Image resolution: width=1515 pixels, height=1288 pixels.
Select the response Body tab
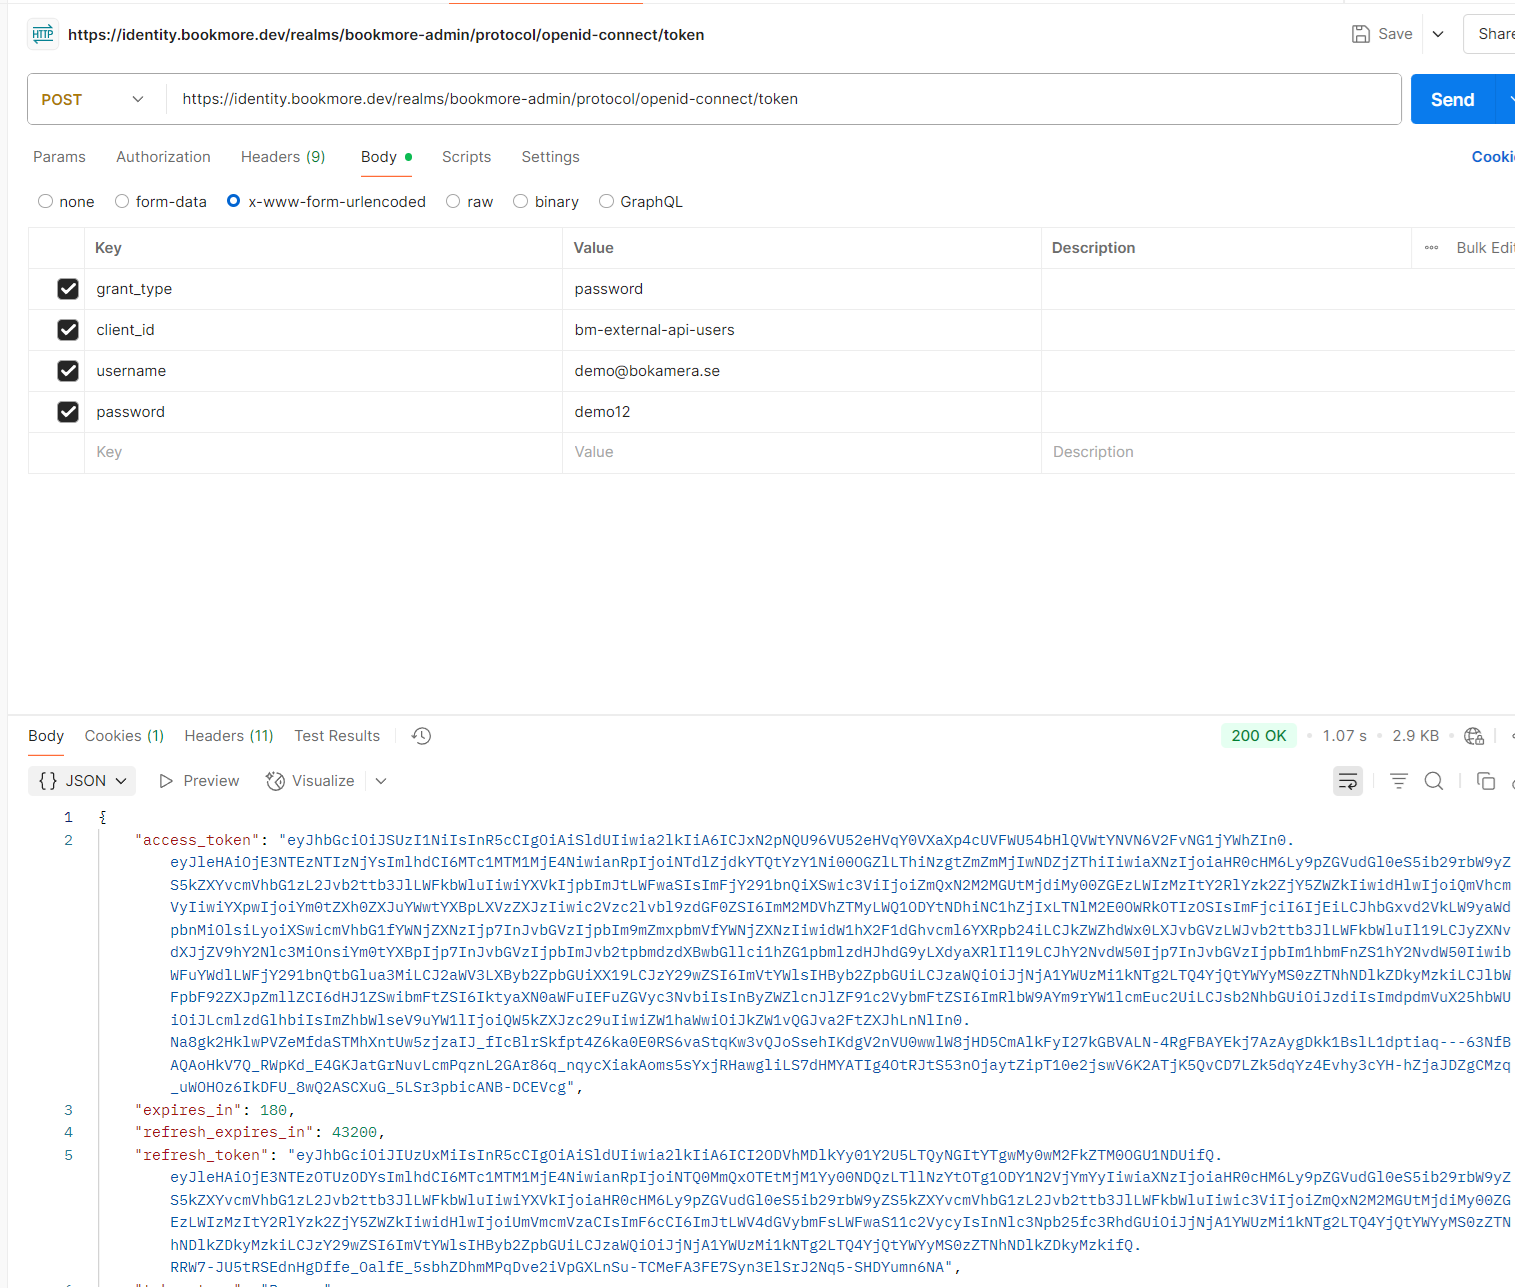pos(46,736)
